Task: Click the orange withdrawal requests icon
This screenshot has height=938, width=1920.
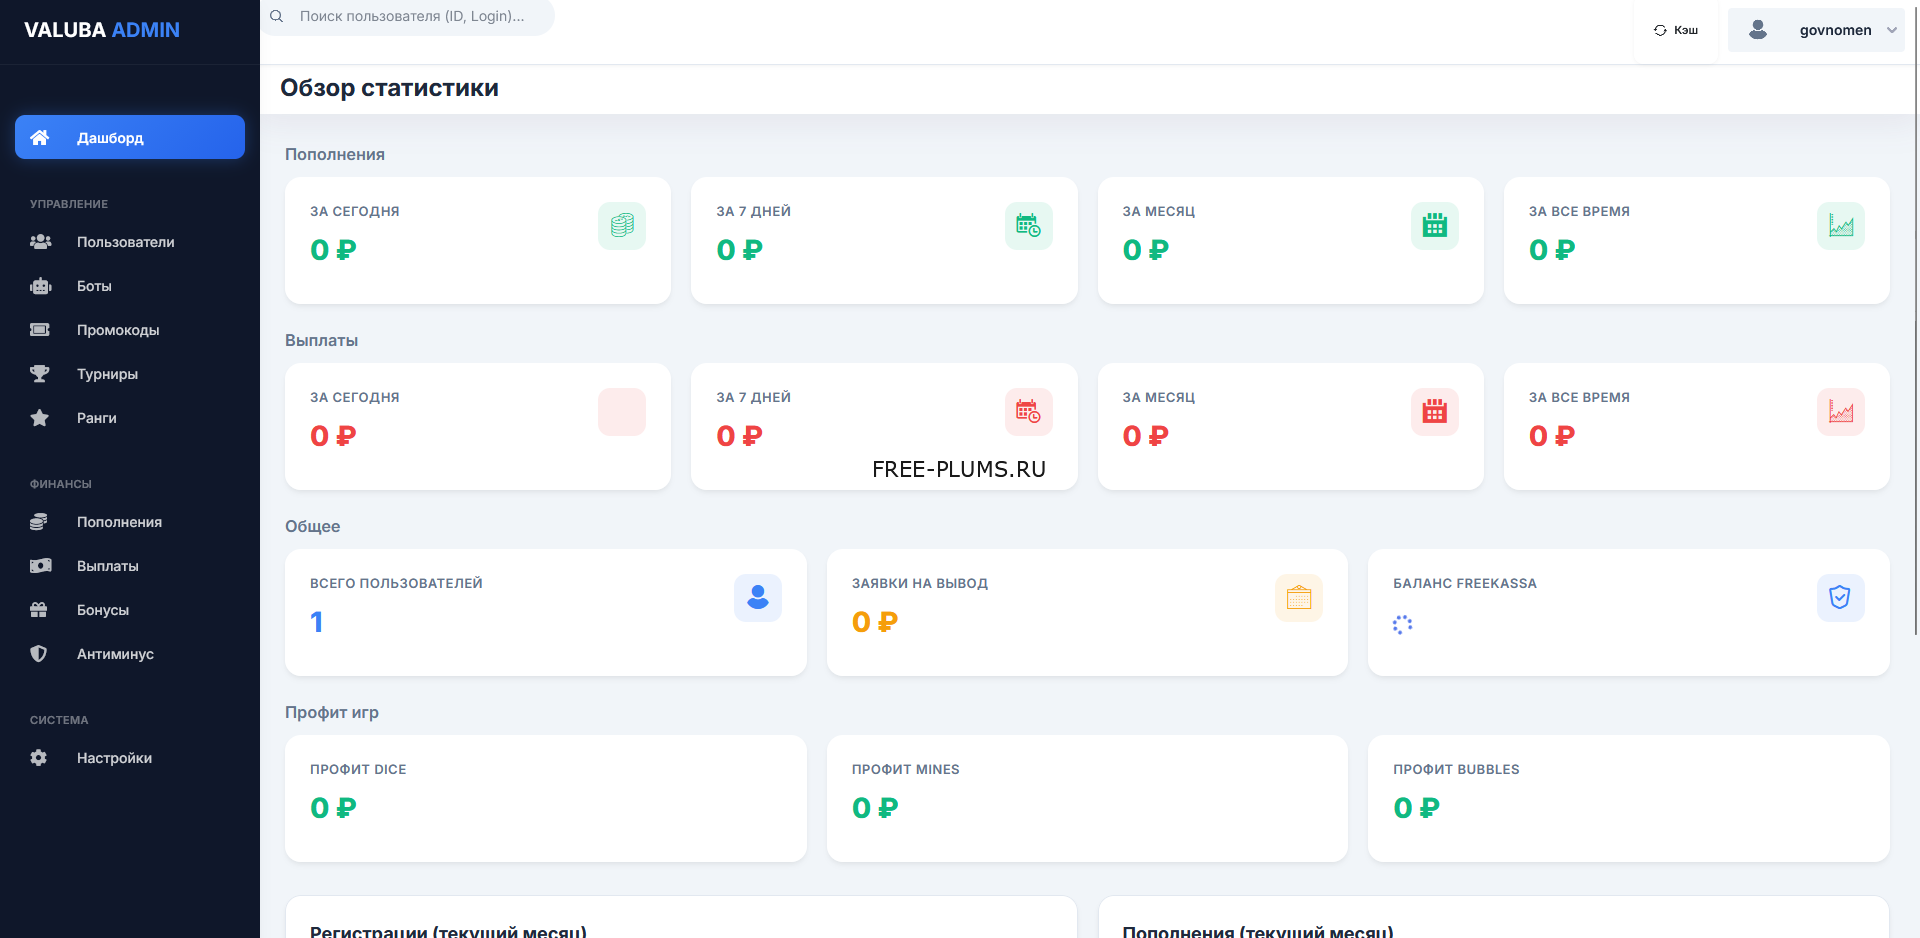Action: (x=1298, y=598)
